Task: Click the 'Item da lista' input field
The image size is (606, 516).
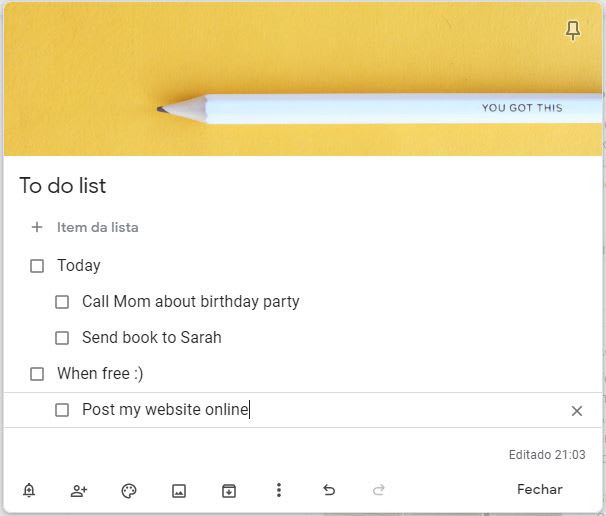Action: tap(98, 227)
